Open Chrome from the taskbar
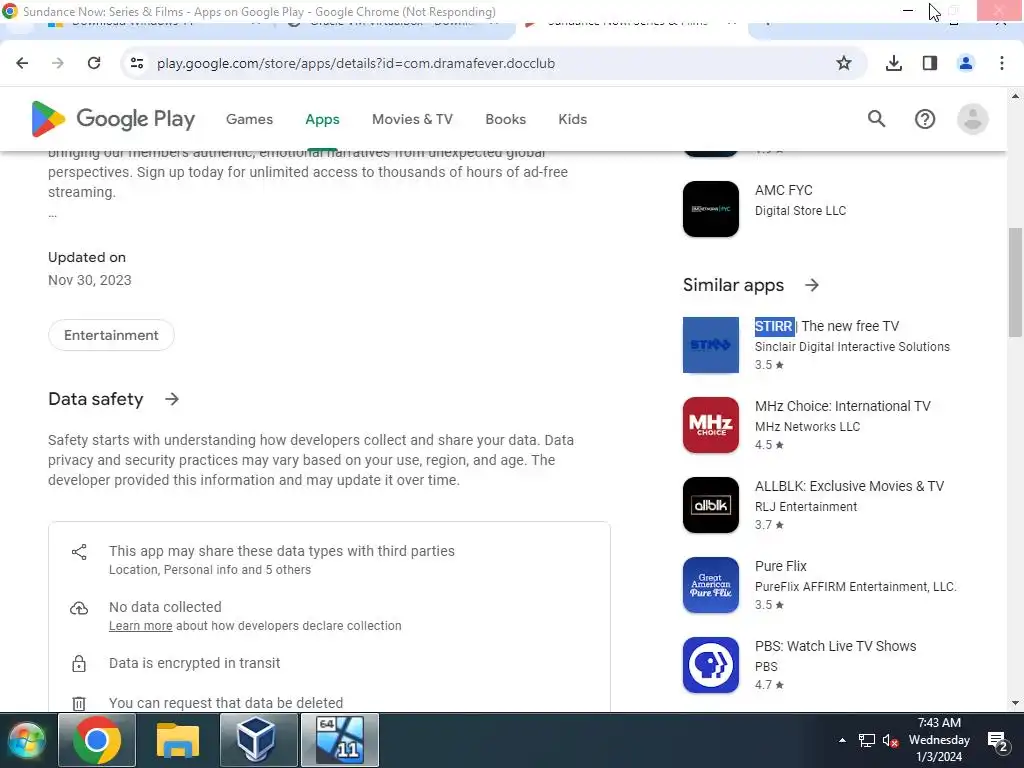 tap(97, 740)
